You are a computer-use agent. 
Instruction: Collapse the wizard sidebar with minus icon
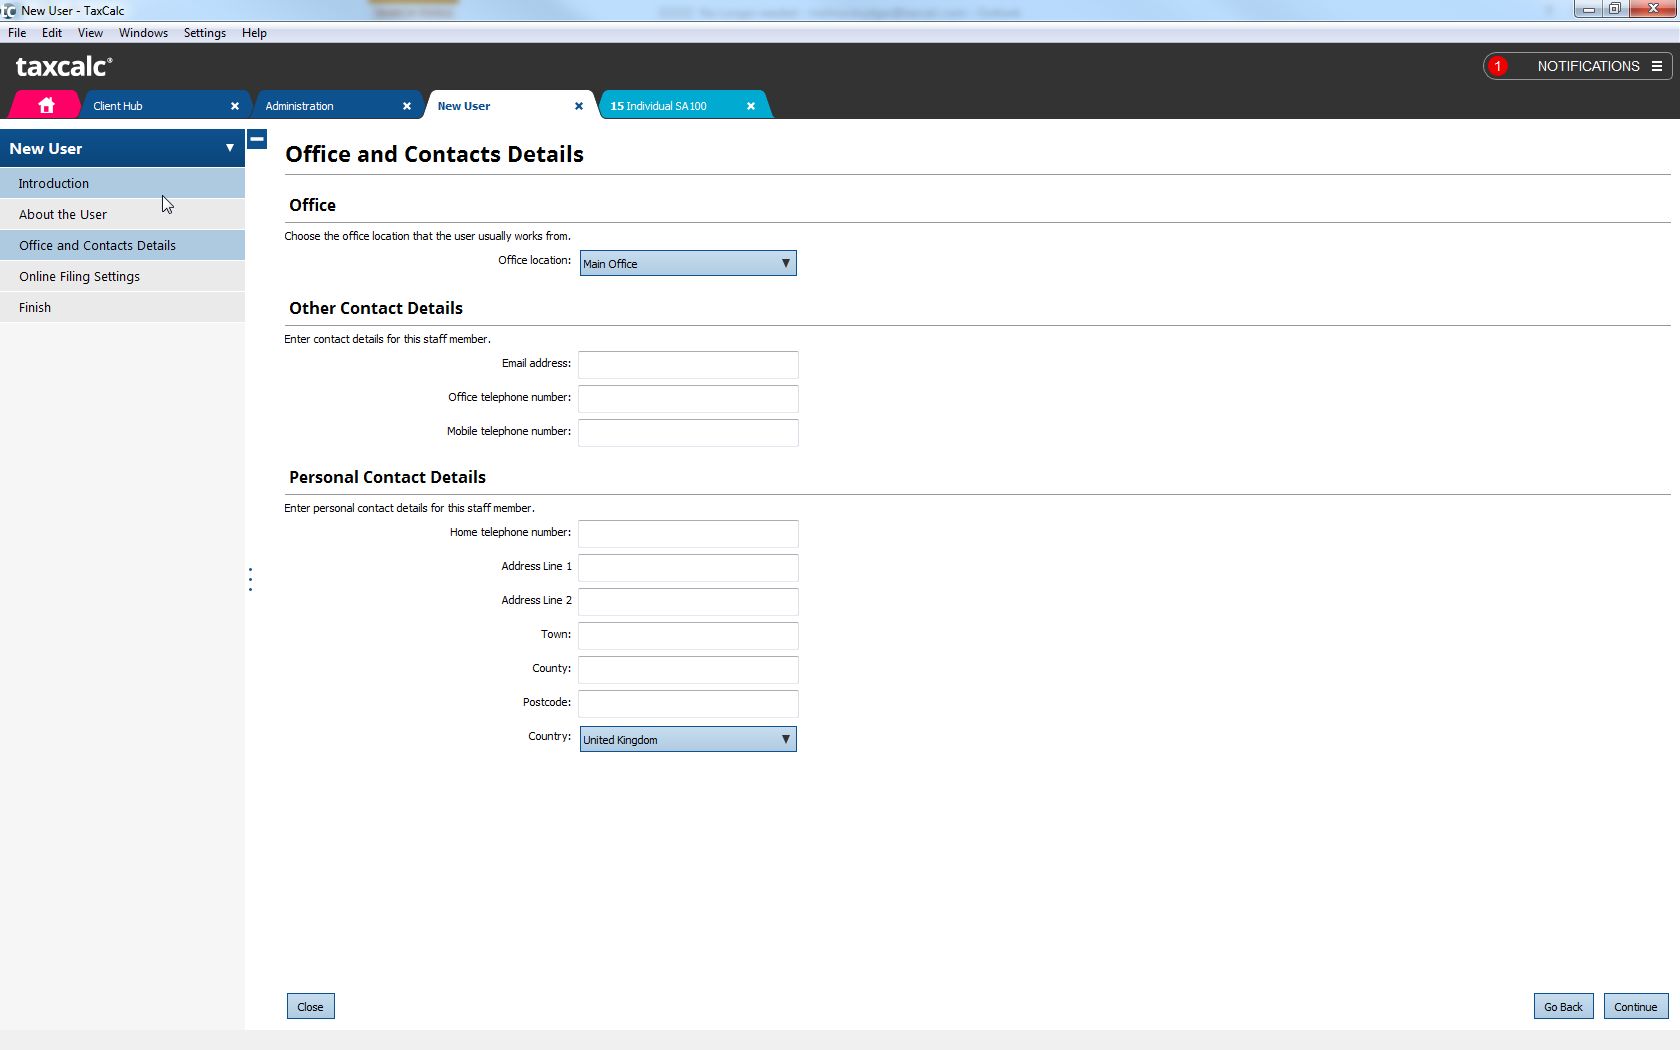tap(257, 140)
